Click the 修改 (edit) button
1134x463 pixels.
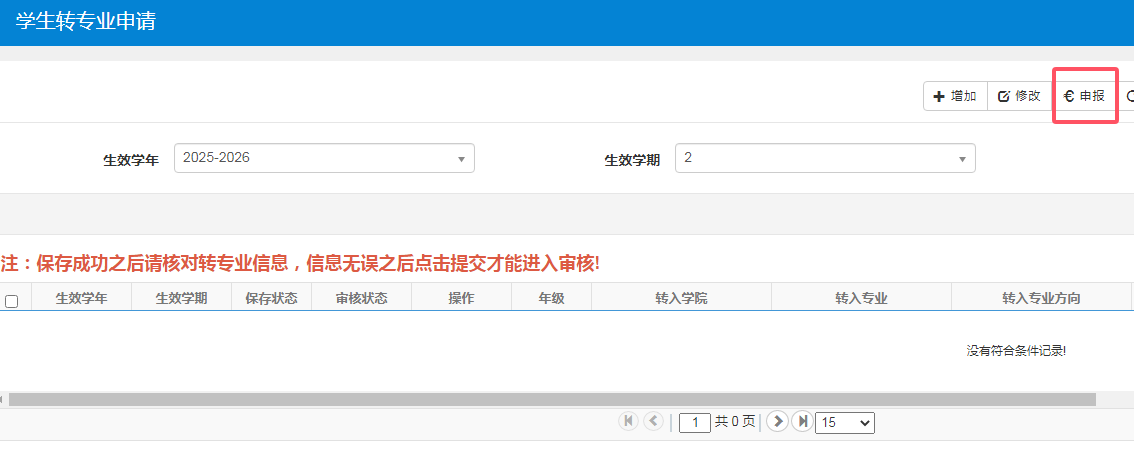pos(1019,96)
